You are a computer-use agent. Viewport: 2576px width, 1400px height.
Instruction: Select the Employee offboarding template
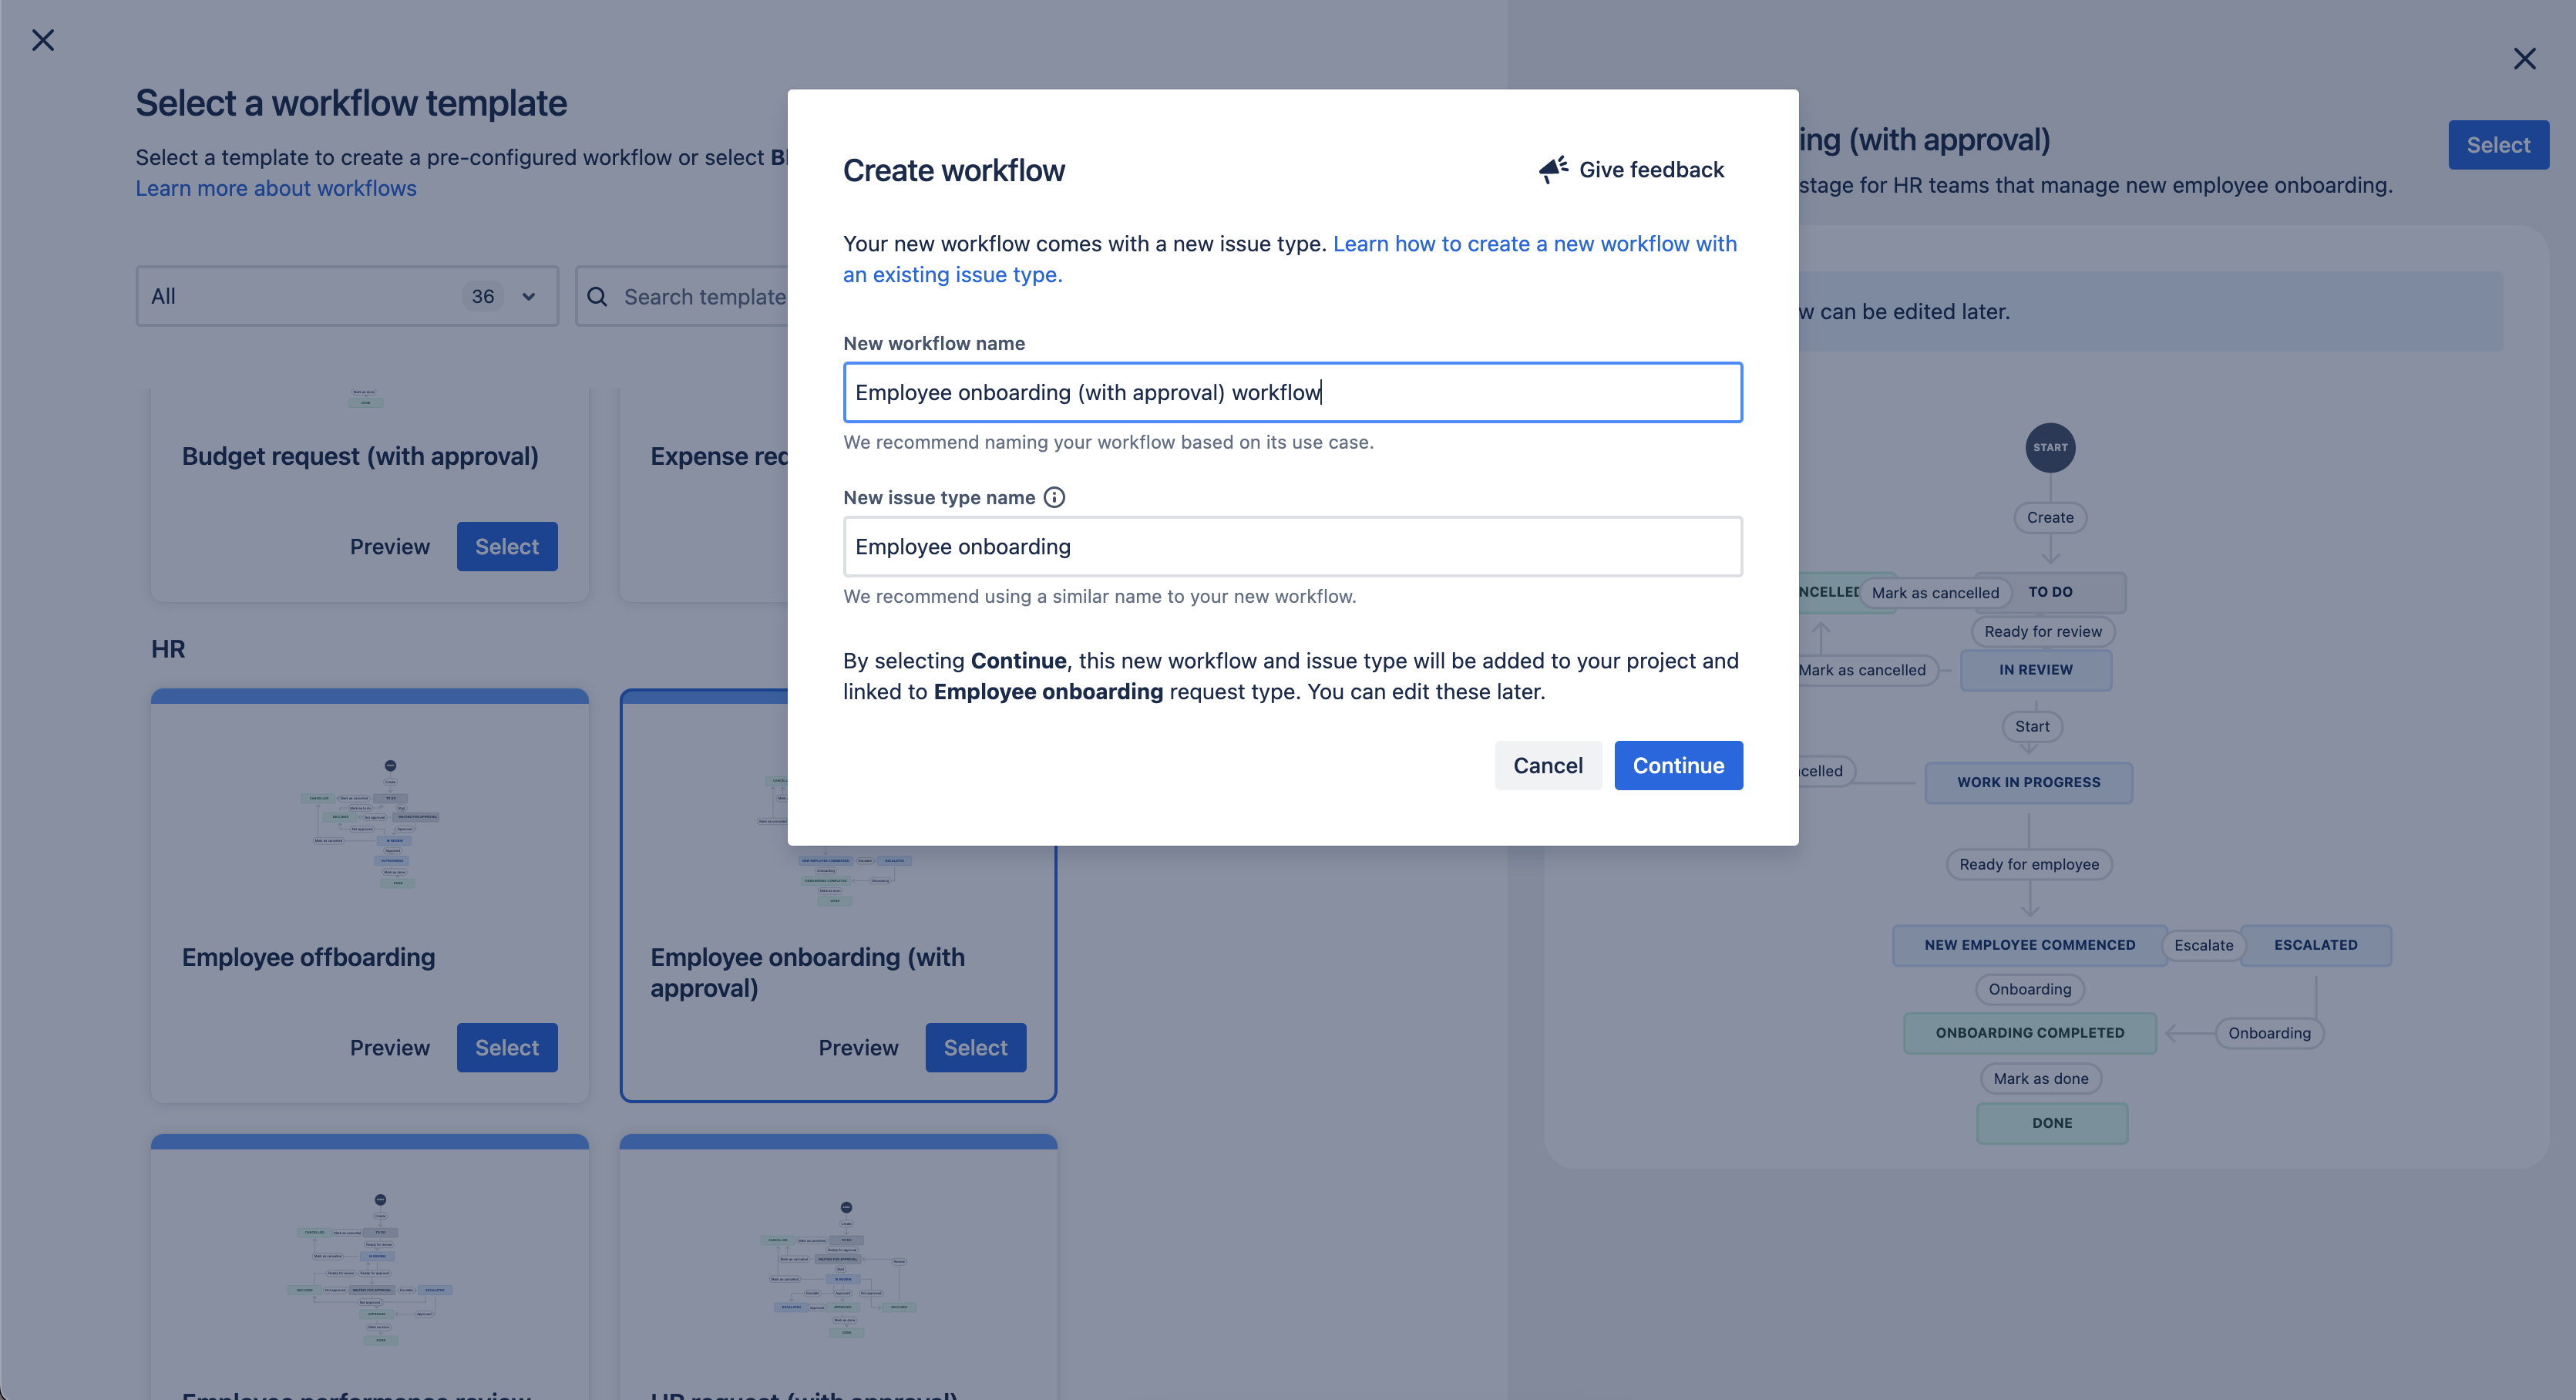507,1047
